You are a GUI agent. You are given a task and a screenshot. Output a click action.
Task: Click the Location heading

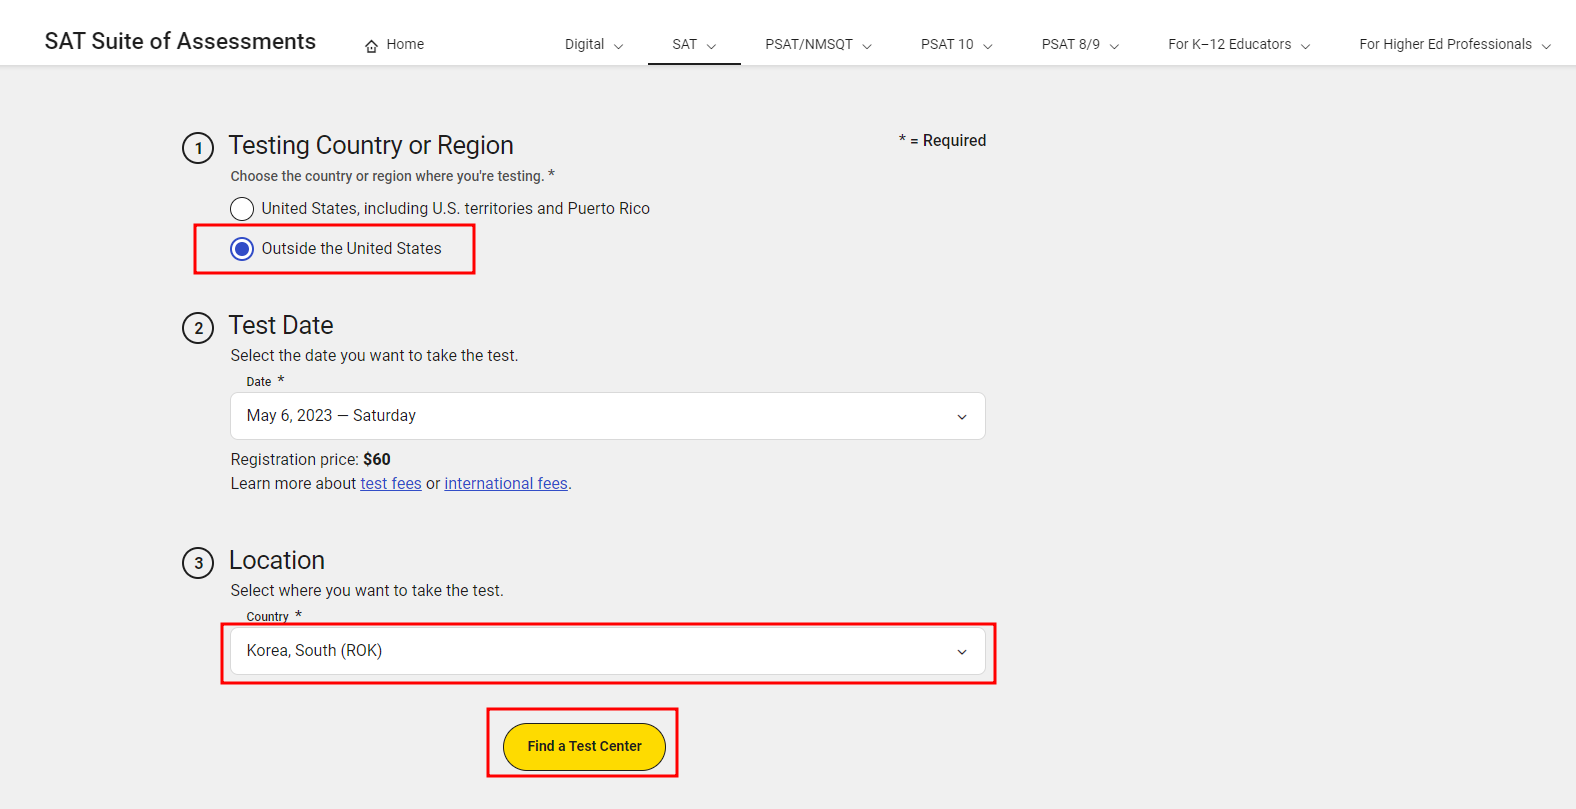(277, 561)
